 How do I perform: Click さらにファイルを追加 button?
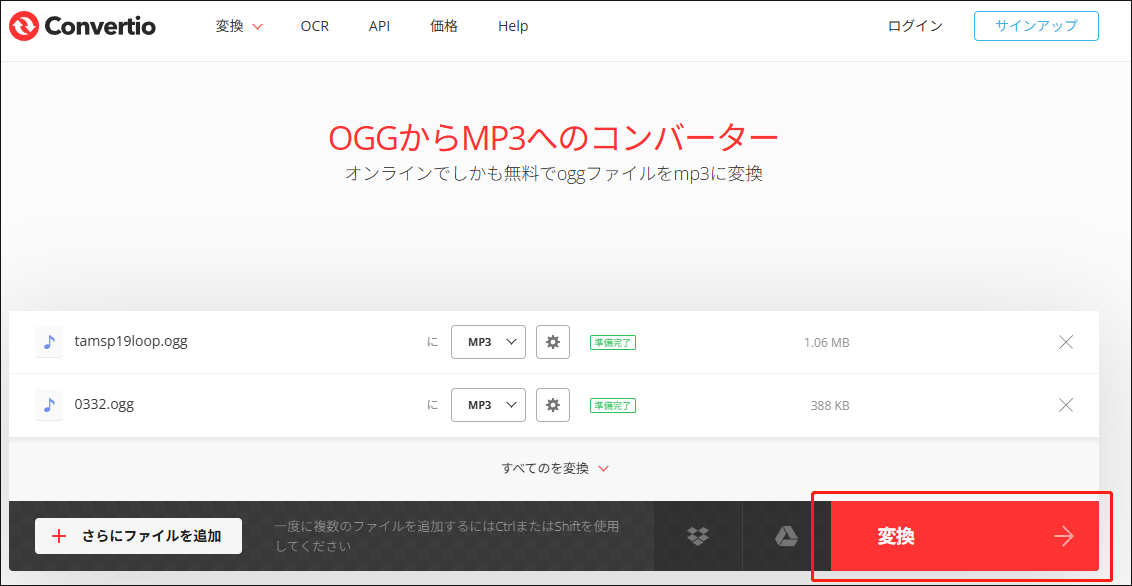[x=139, y=536]
